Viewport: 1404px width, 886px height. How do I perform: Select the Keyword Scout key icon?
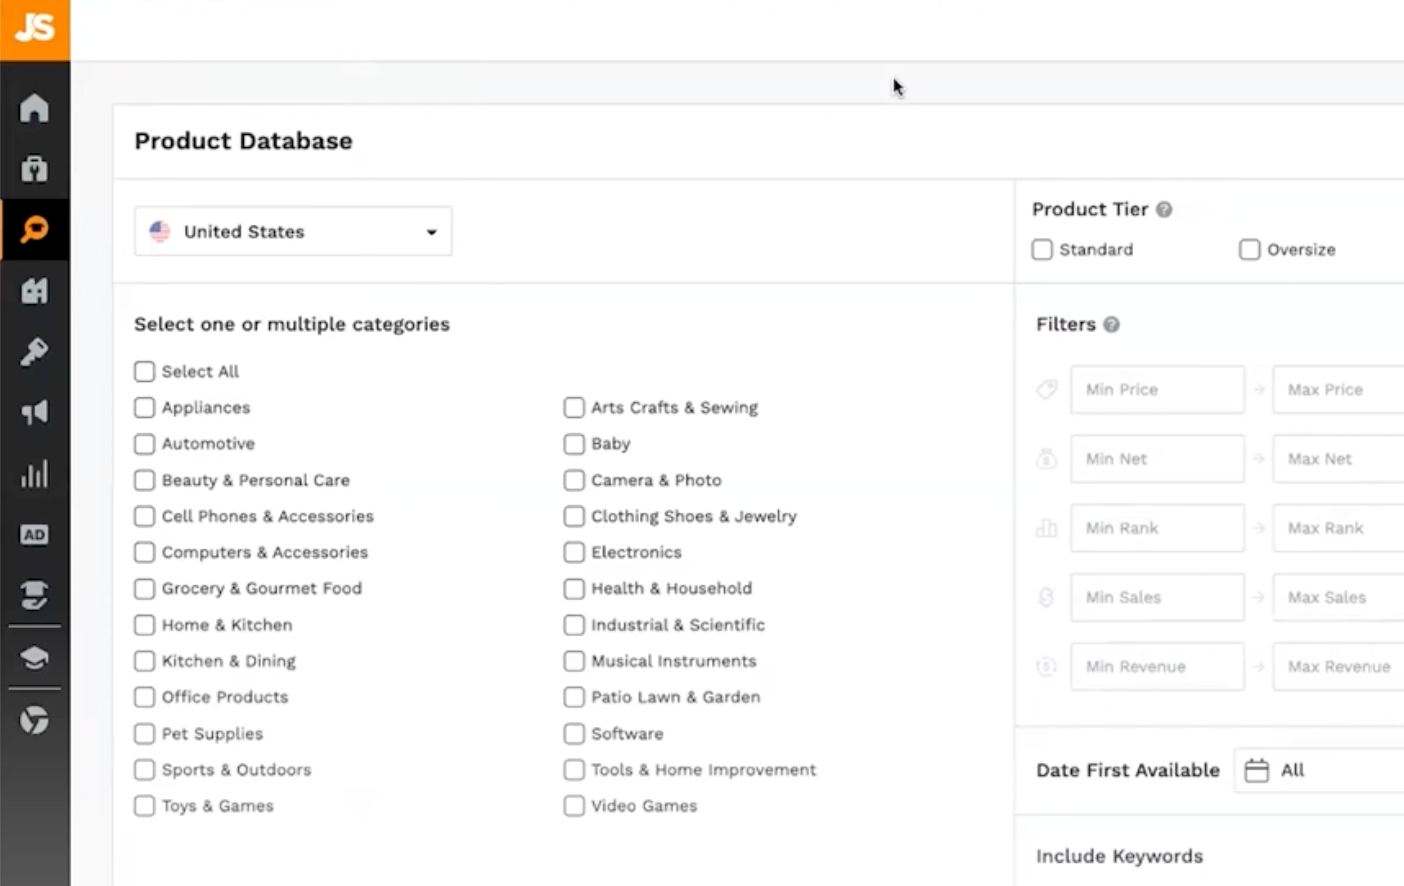pos(35,351)
